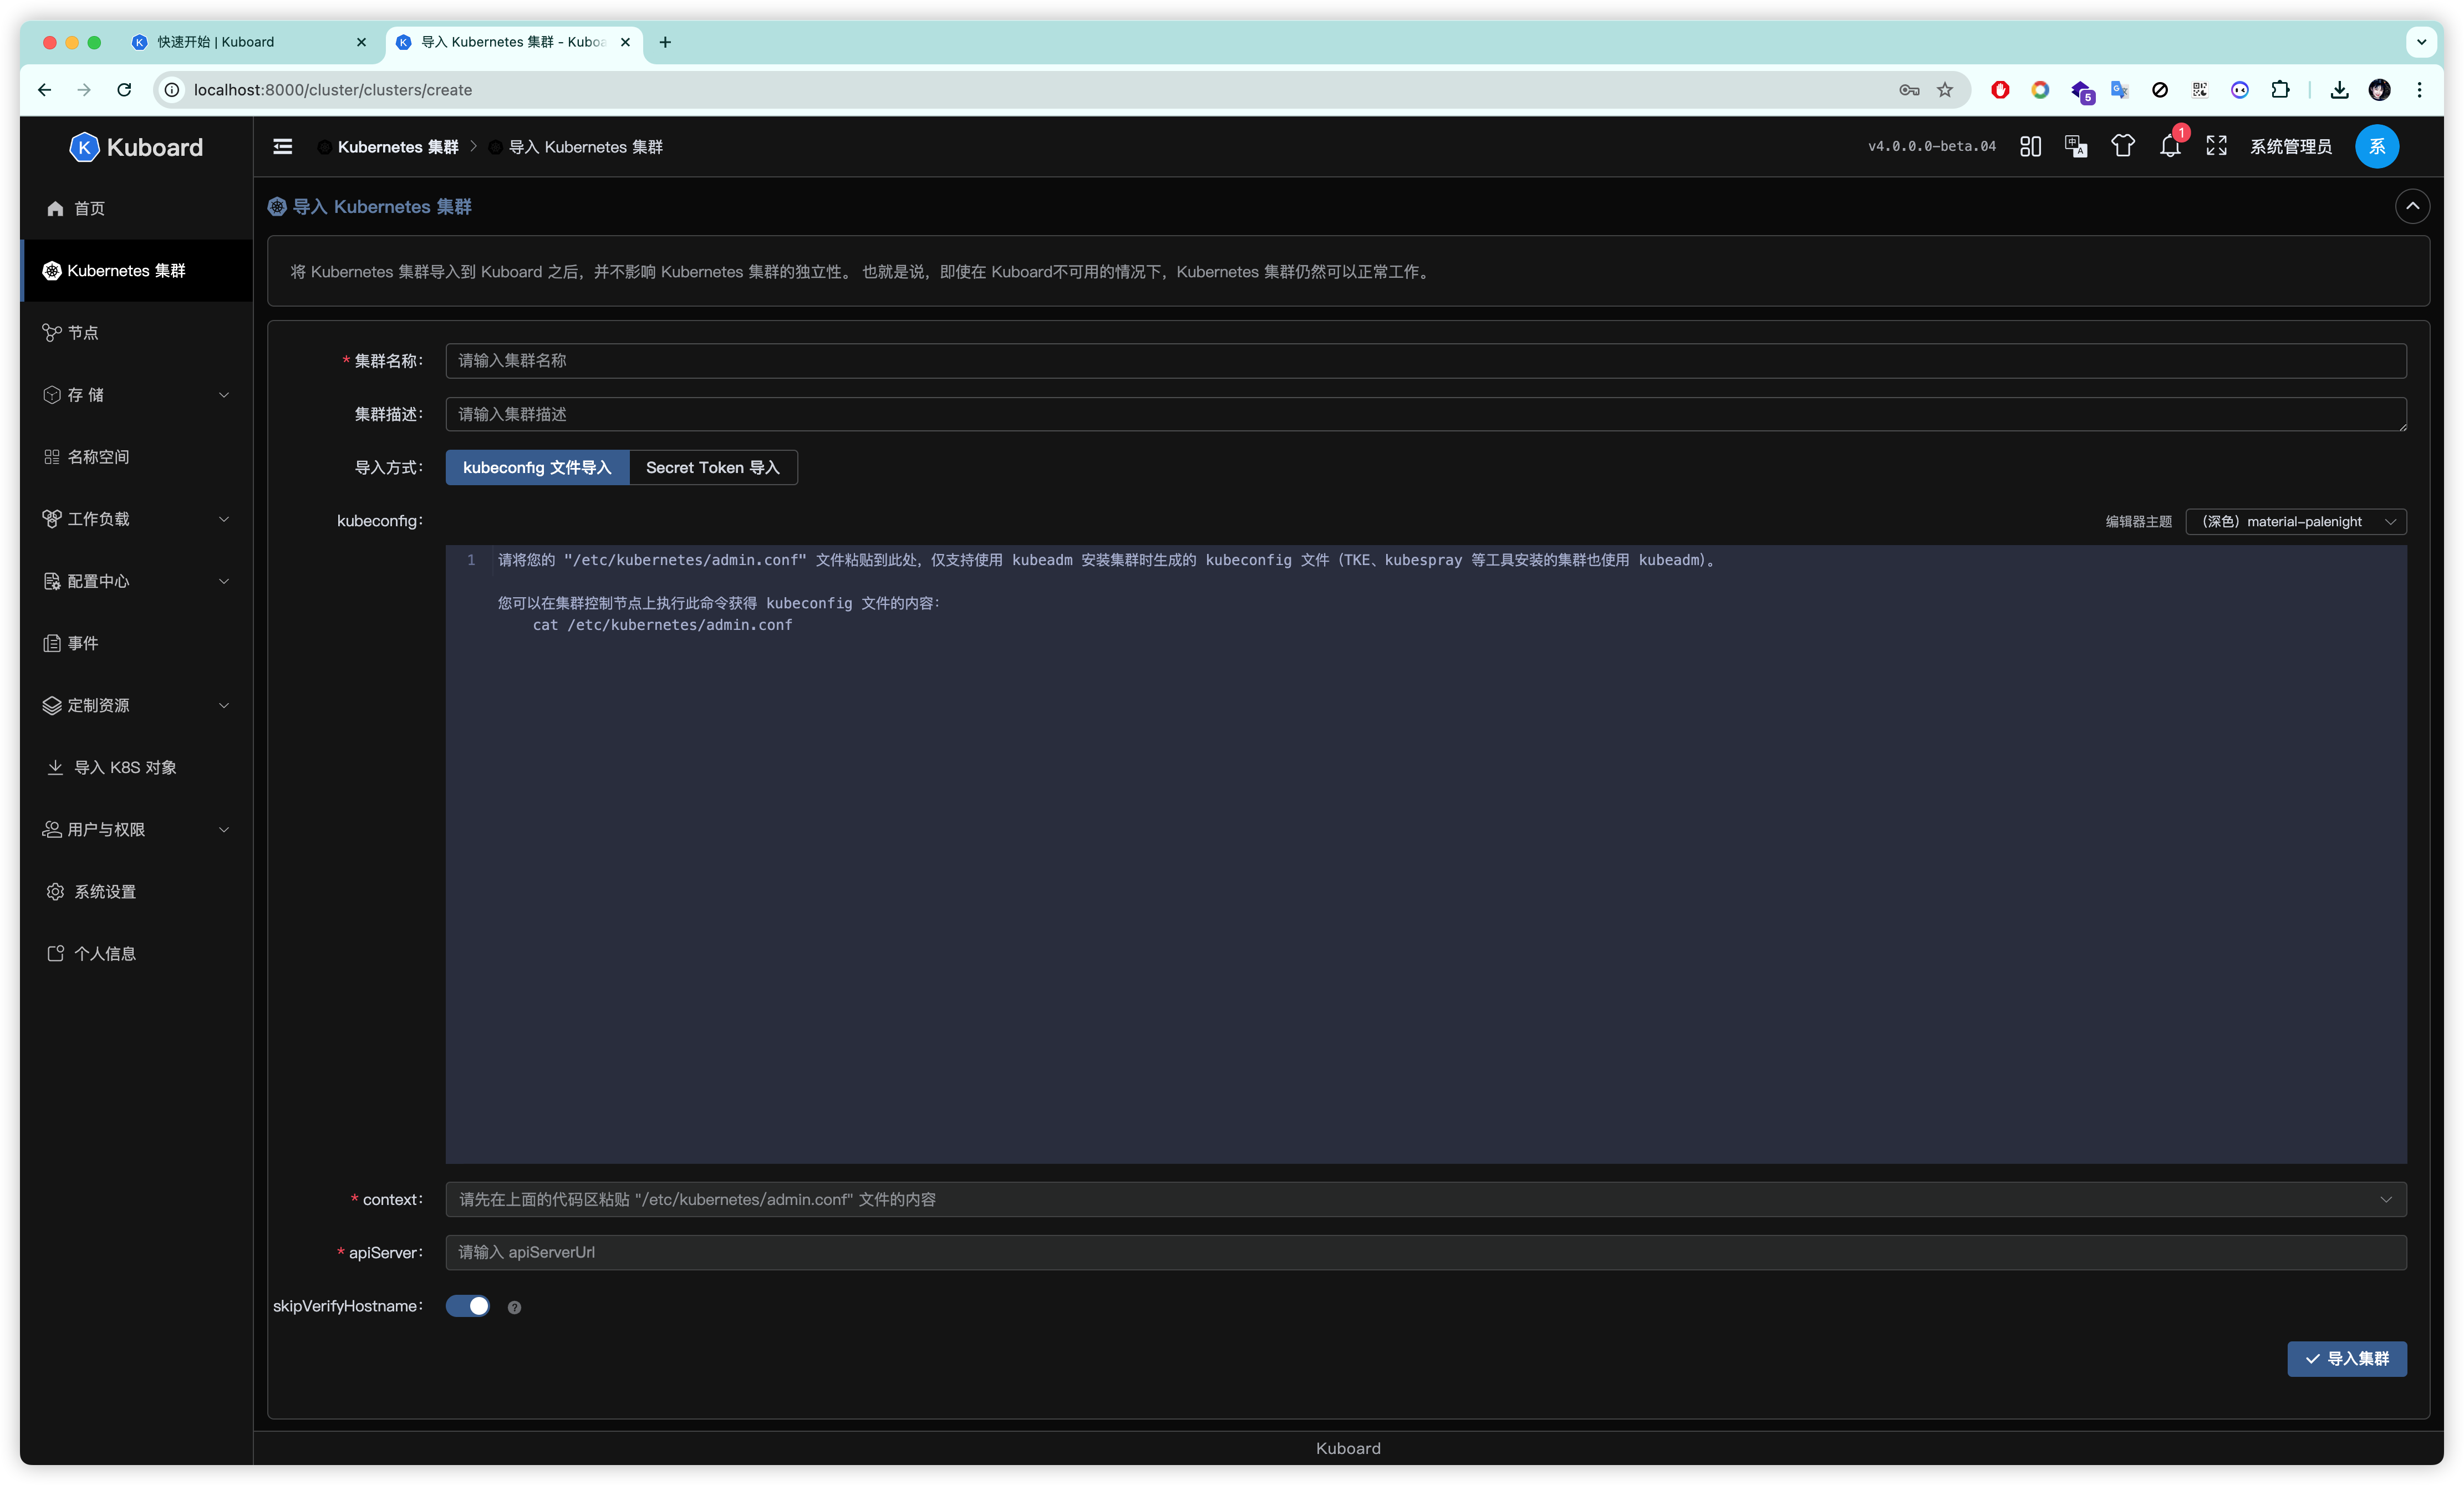Screen dimensions: 2464x1485
Task: Click the 导入集群 submit button
Action: 2346,1358
